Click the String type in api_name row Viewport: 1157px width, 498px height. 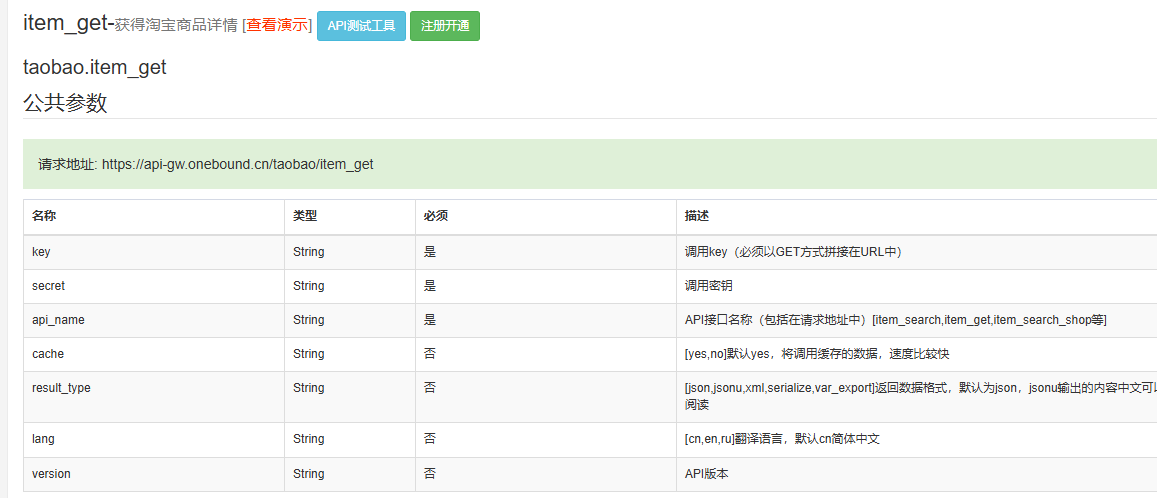[x=308, y=319]
